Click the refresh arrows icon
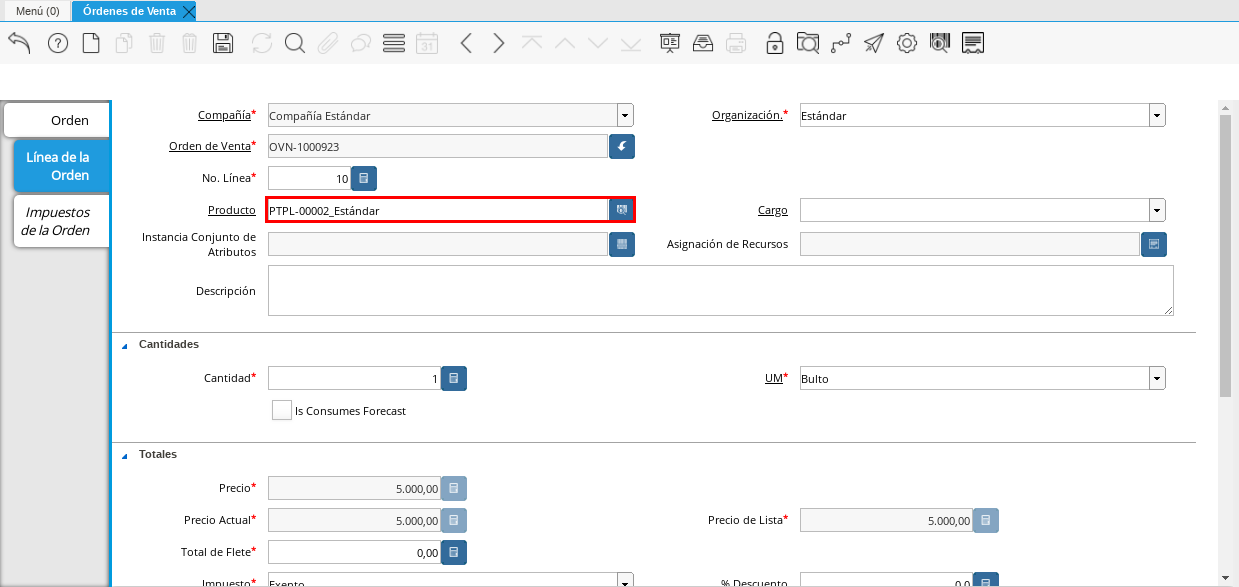The height and width of the screenshot is (587, 1239). 262,43
